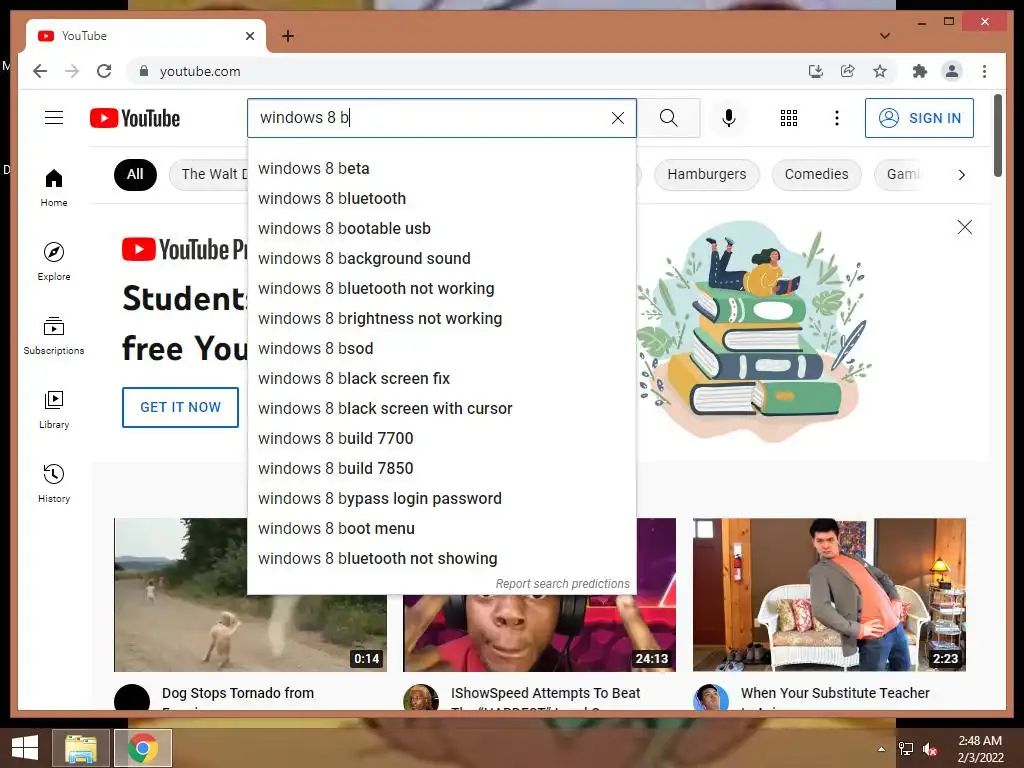Choose suggestion windows 8 bluetooth

[x=441, y=199]
